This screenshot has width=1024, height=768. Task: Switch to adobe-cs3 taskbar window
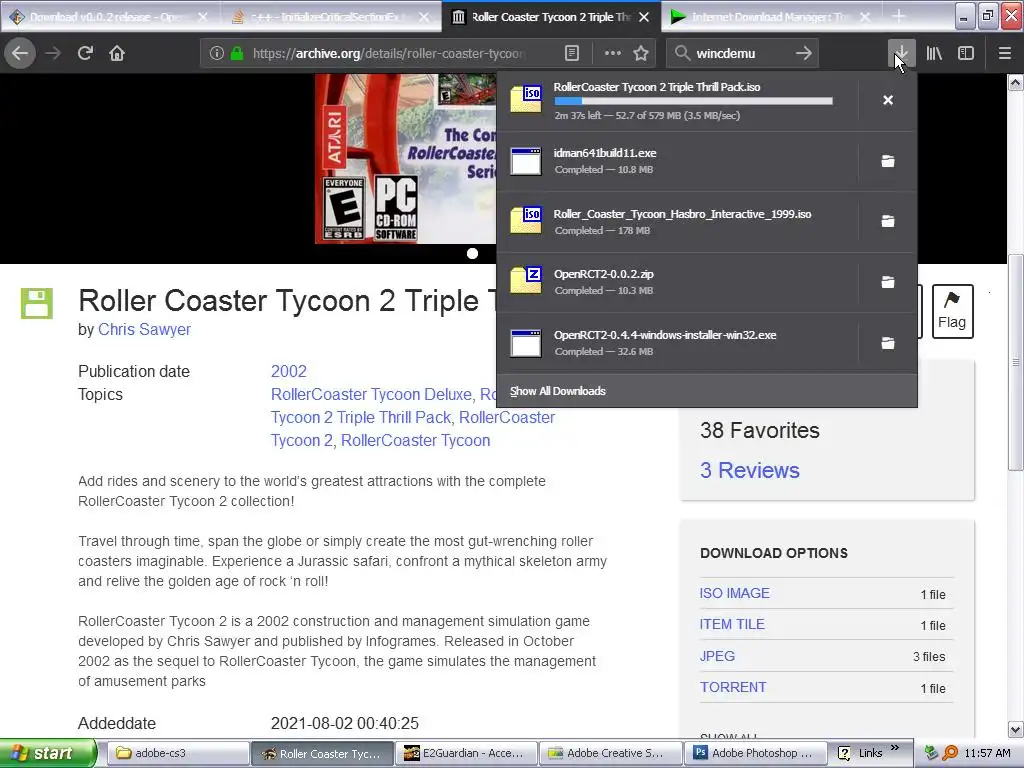177,753
